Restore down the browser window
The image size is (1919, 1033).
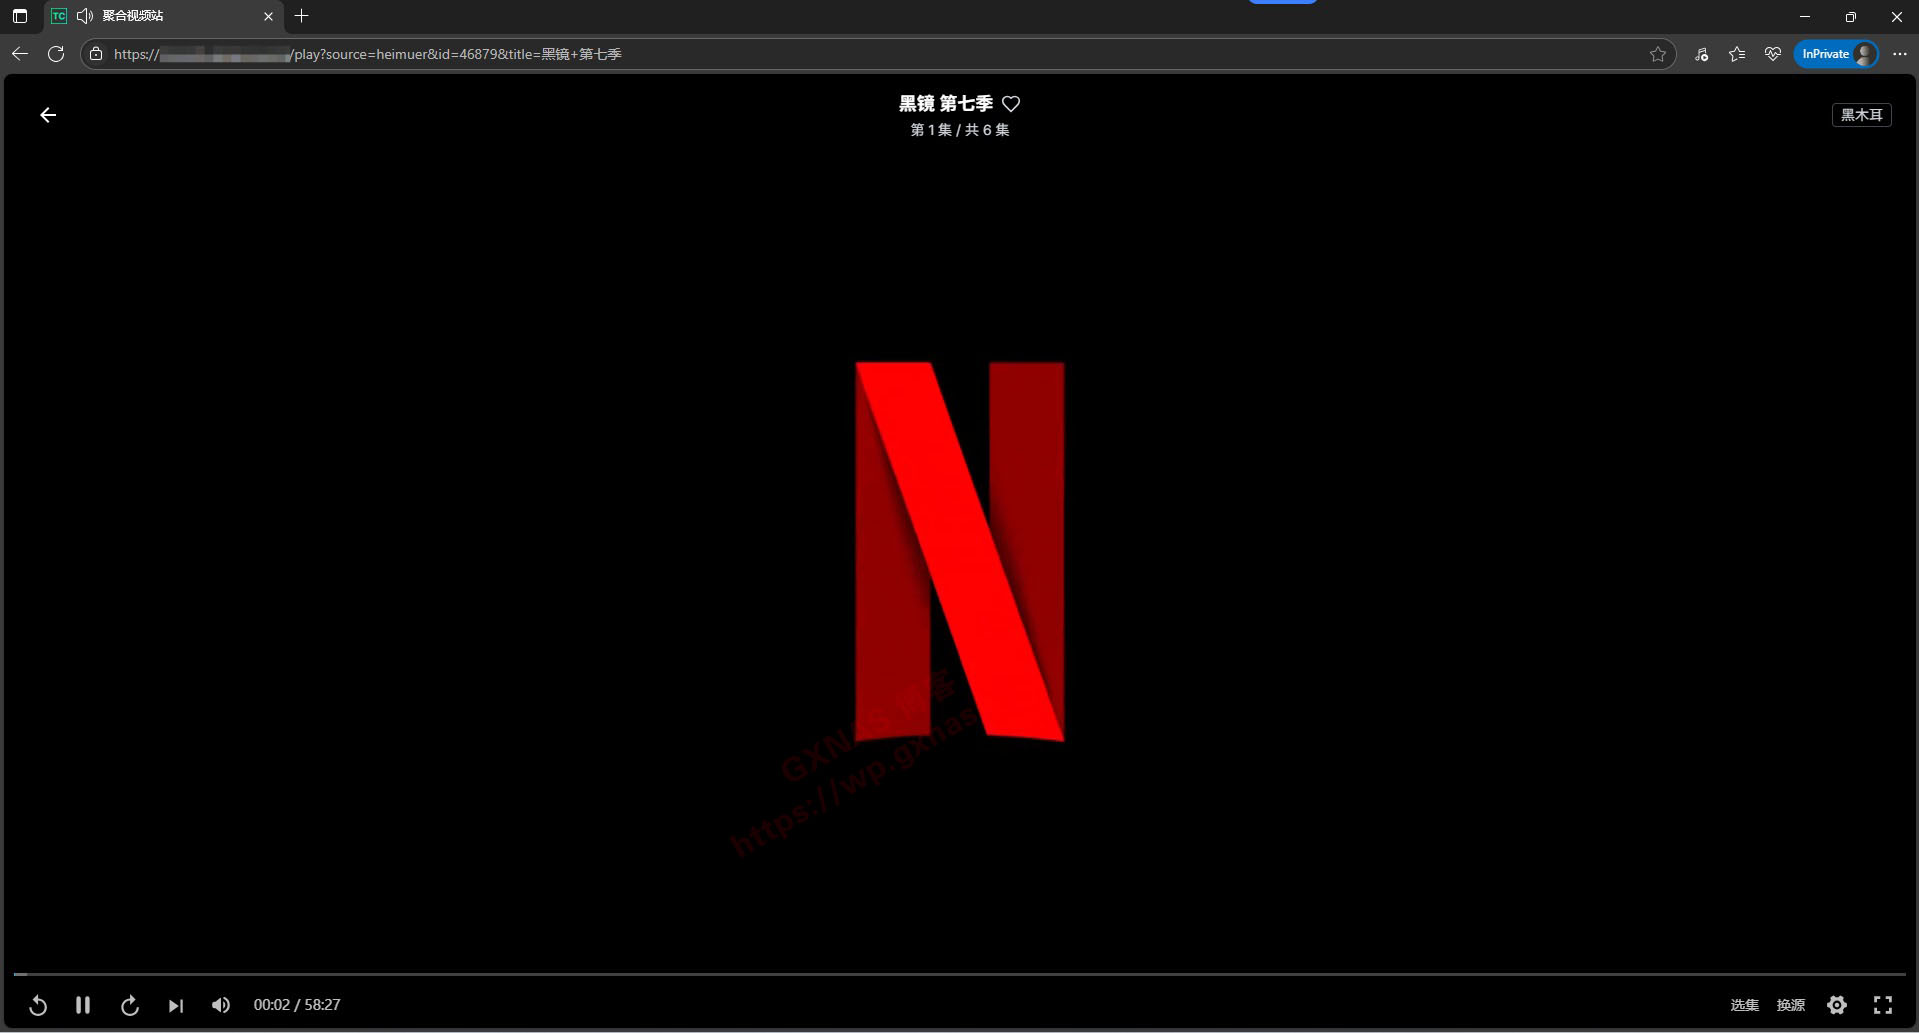[1851, 16]
